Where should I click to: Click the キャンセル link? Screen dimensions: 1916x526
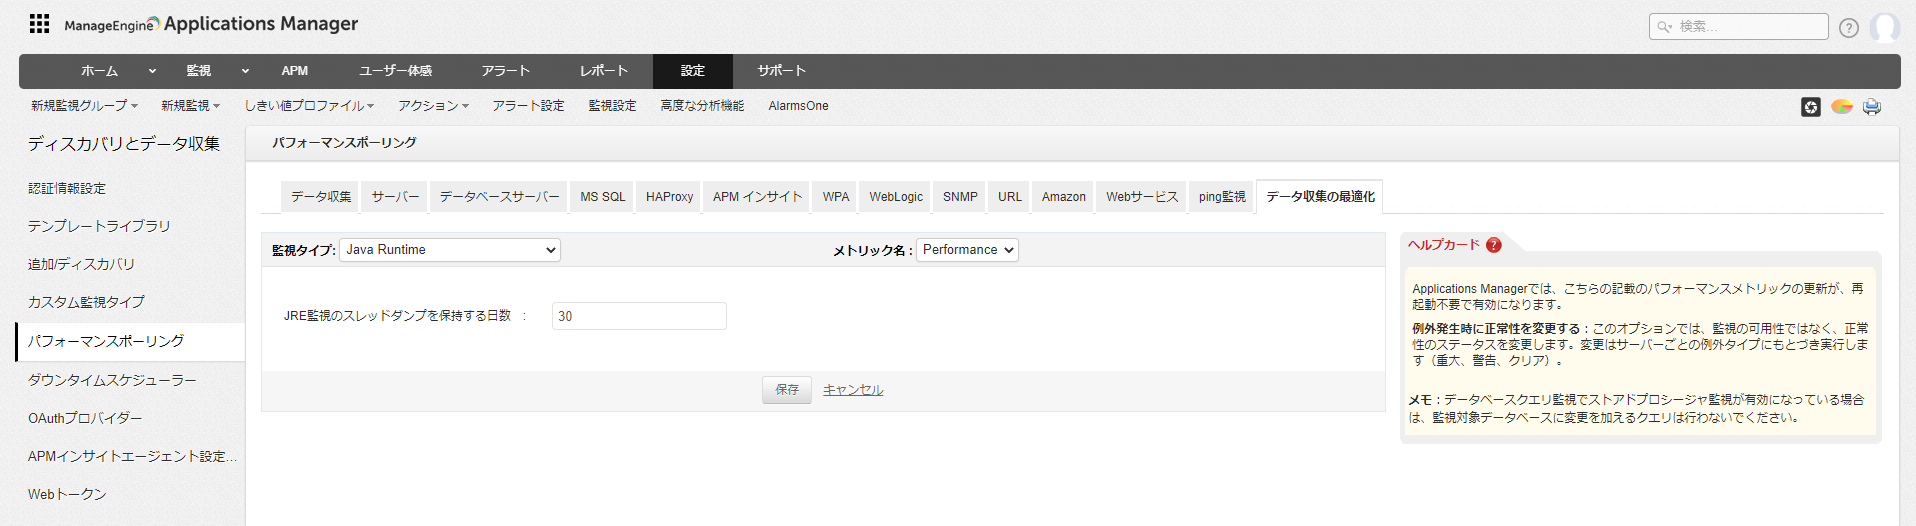(853, 390)
